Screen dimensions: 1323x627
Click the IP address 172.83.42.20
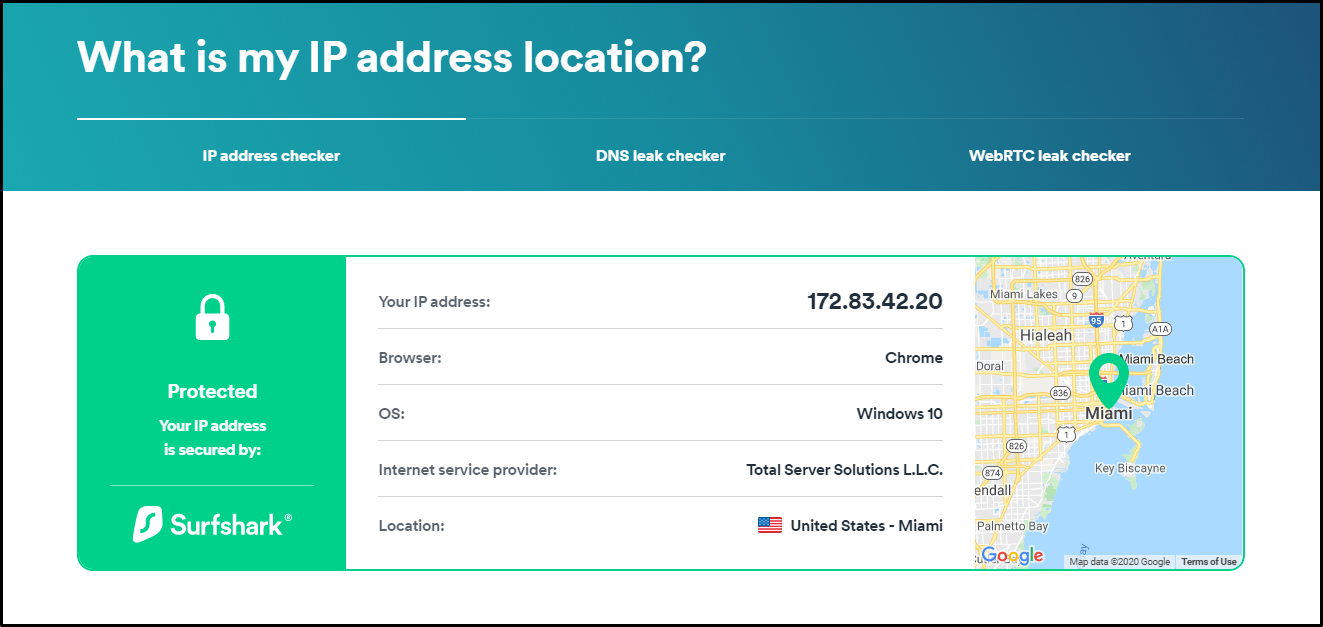pyautogui.click(x=875, y=301)
